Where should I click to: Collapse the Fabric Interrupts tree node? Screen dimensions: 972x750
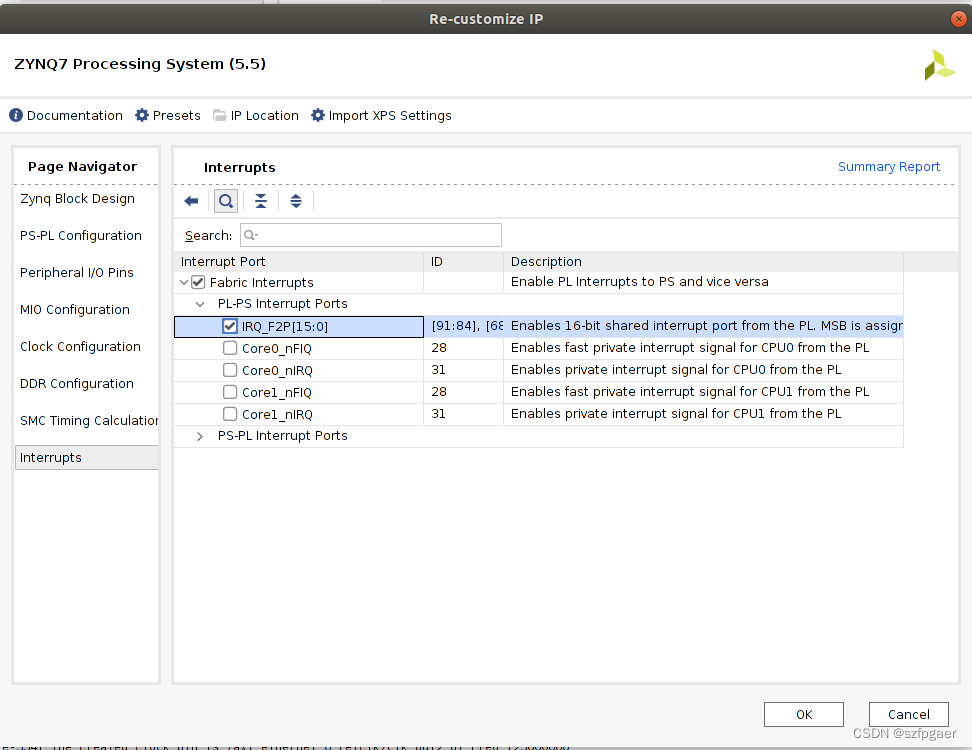point(183,283)
